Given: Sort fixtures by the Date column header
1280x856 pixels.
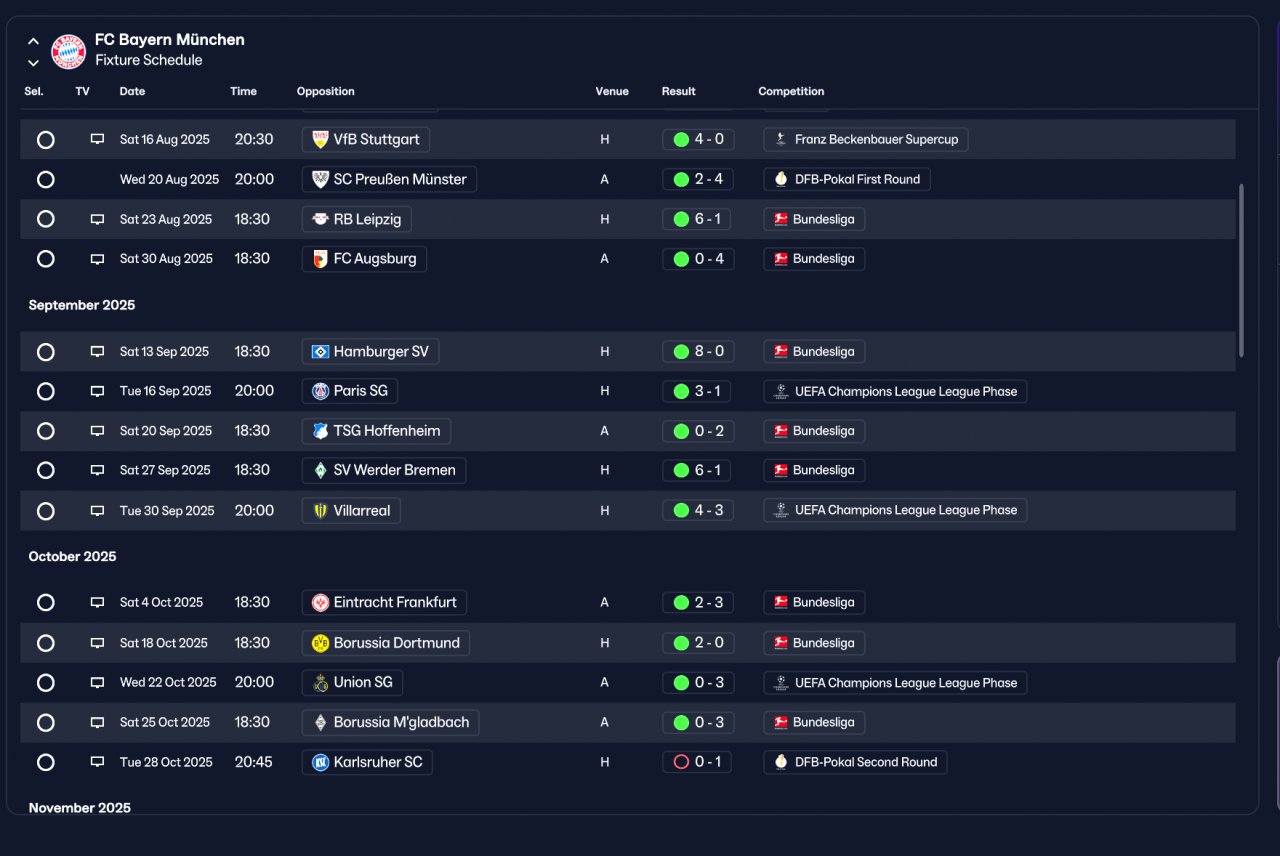Looking at the screenshot, I should pyautogui.click(x=132, y=91).
